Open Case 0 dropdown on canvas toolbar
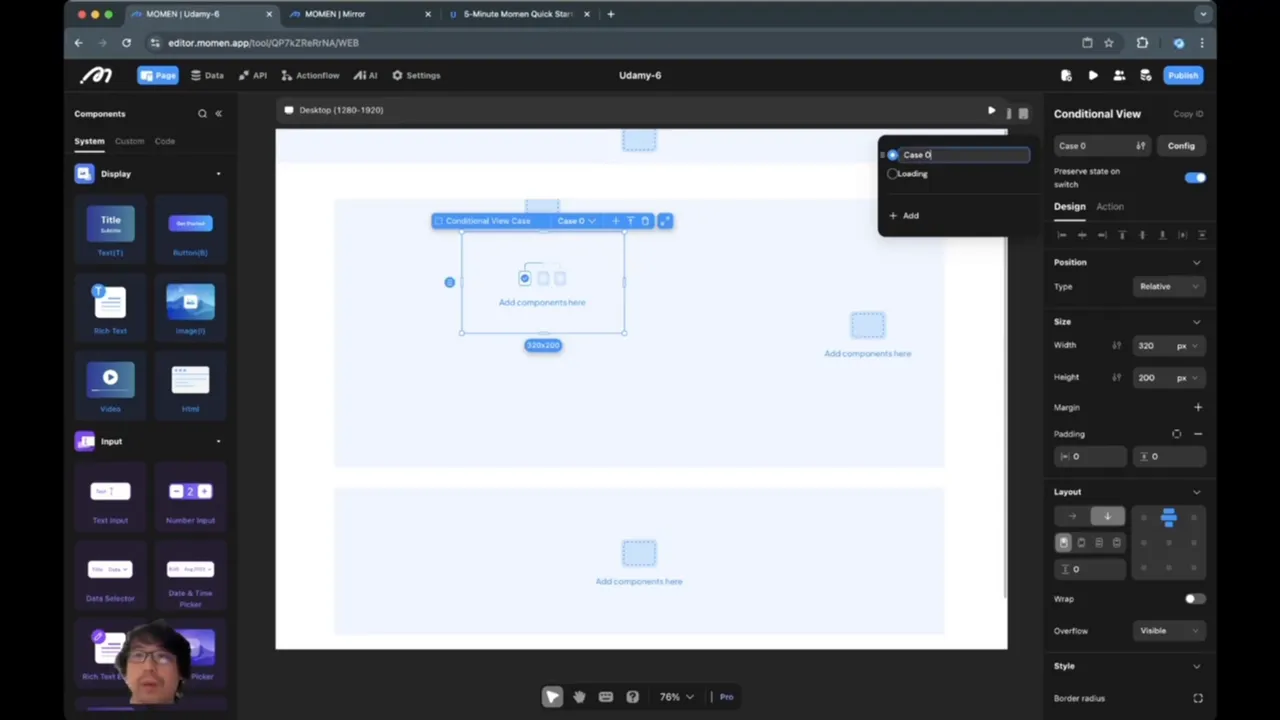1280x720 pixels. tap(575, 221)
